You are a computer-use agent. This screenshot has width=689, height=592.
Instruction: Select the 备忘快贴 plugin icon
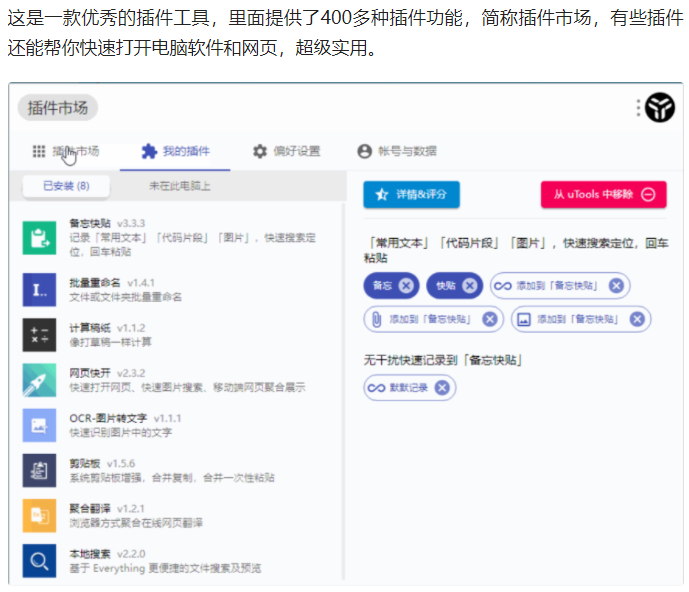click(40, 238)
